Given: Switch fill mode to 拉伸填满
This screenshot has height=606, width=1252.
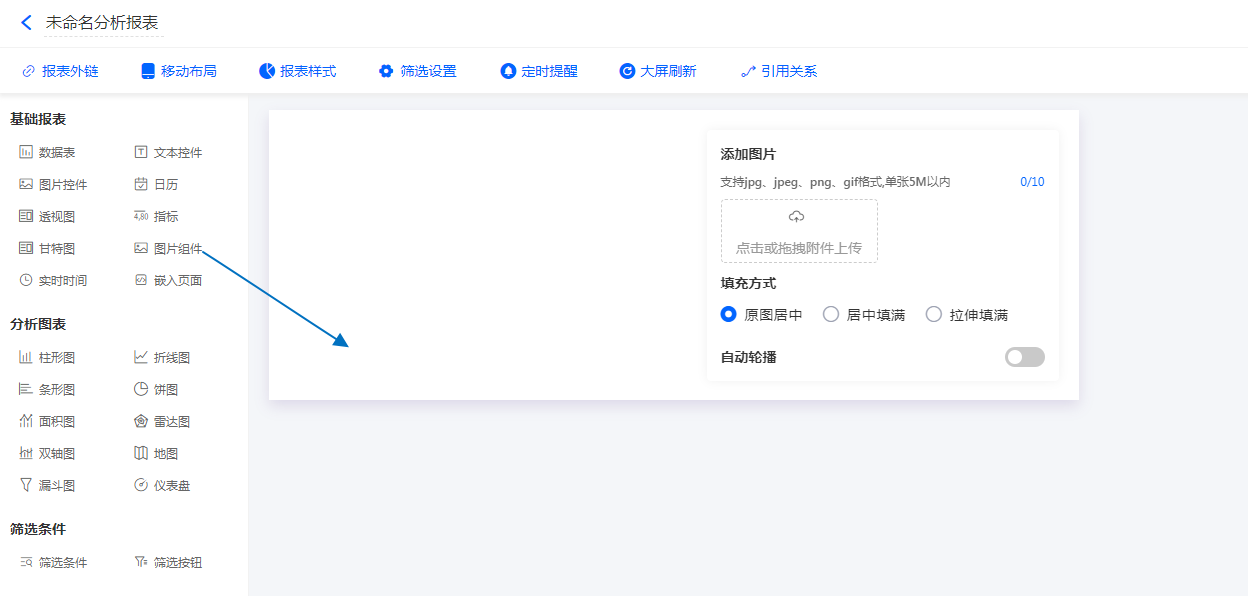Looking at the screenshot, I should point(934,314).
